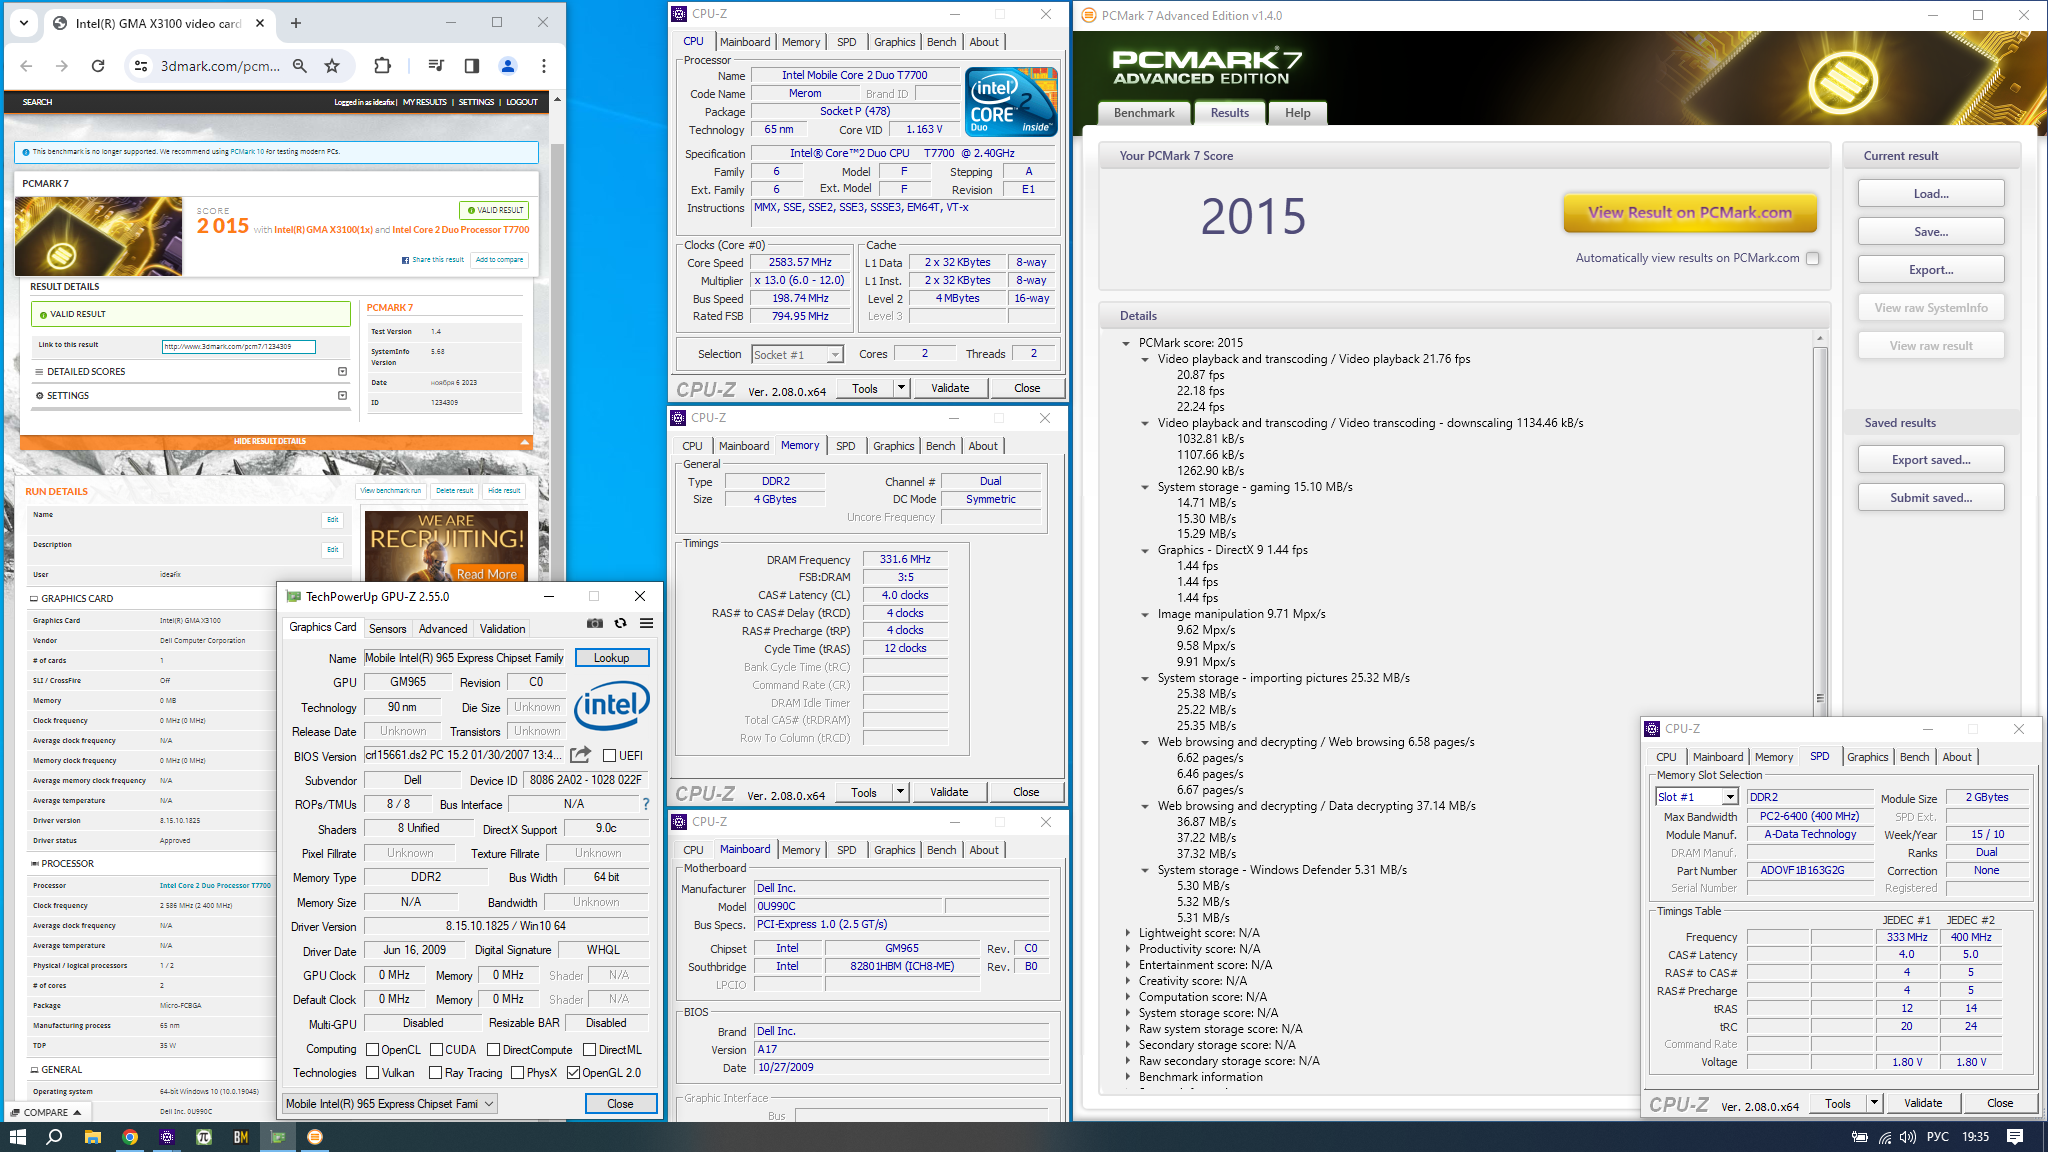Image resolution: width=2048 pixels, height=1152 pixels.
Task: Toggle the OpenCL checkbox
Action: [372, 1050]
